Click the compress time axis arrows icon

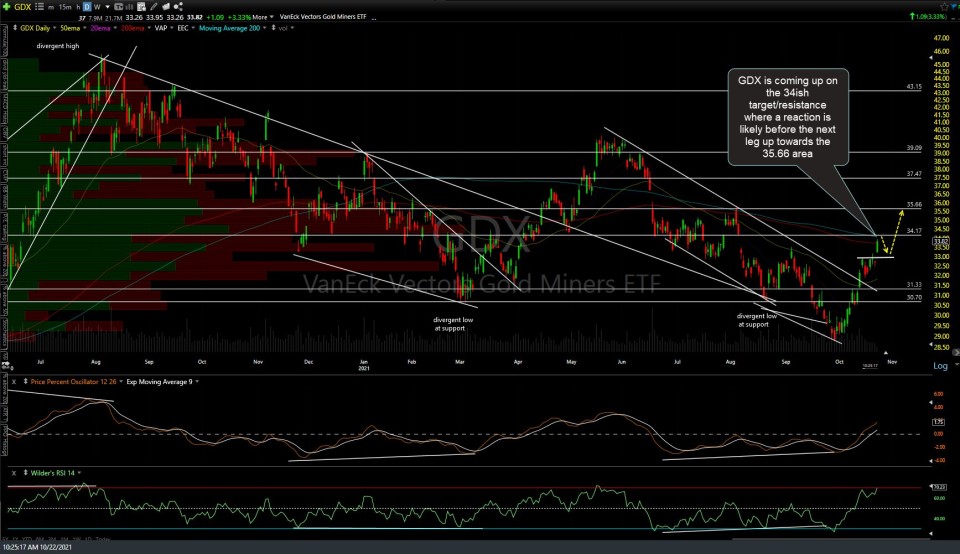click(6, 368)
